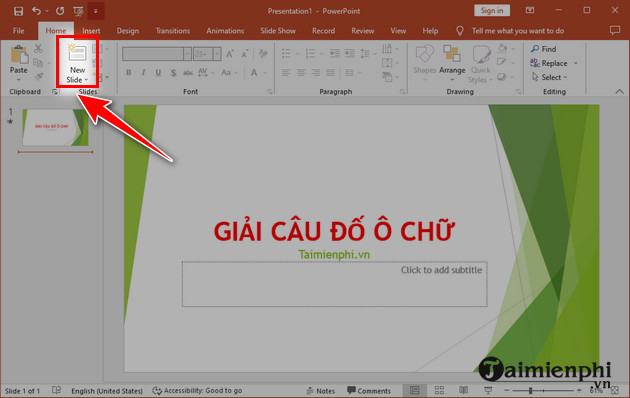Open the Slide Show tab
The width and height of the screenshot is (630, 398).
[x=278, y=31]
